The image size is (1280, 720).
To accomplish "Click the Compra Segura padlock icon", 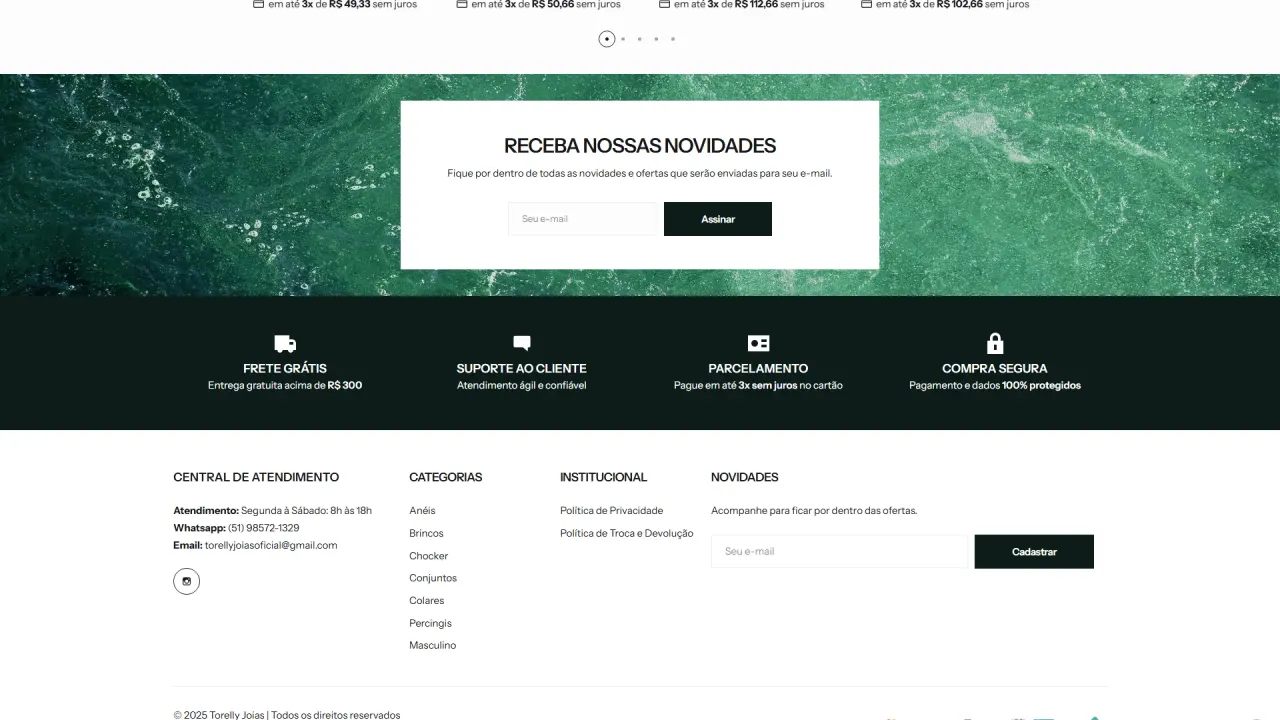I will point(995,343).
